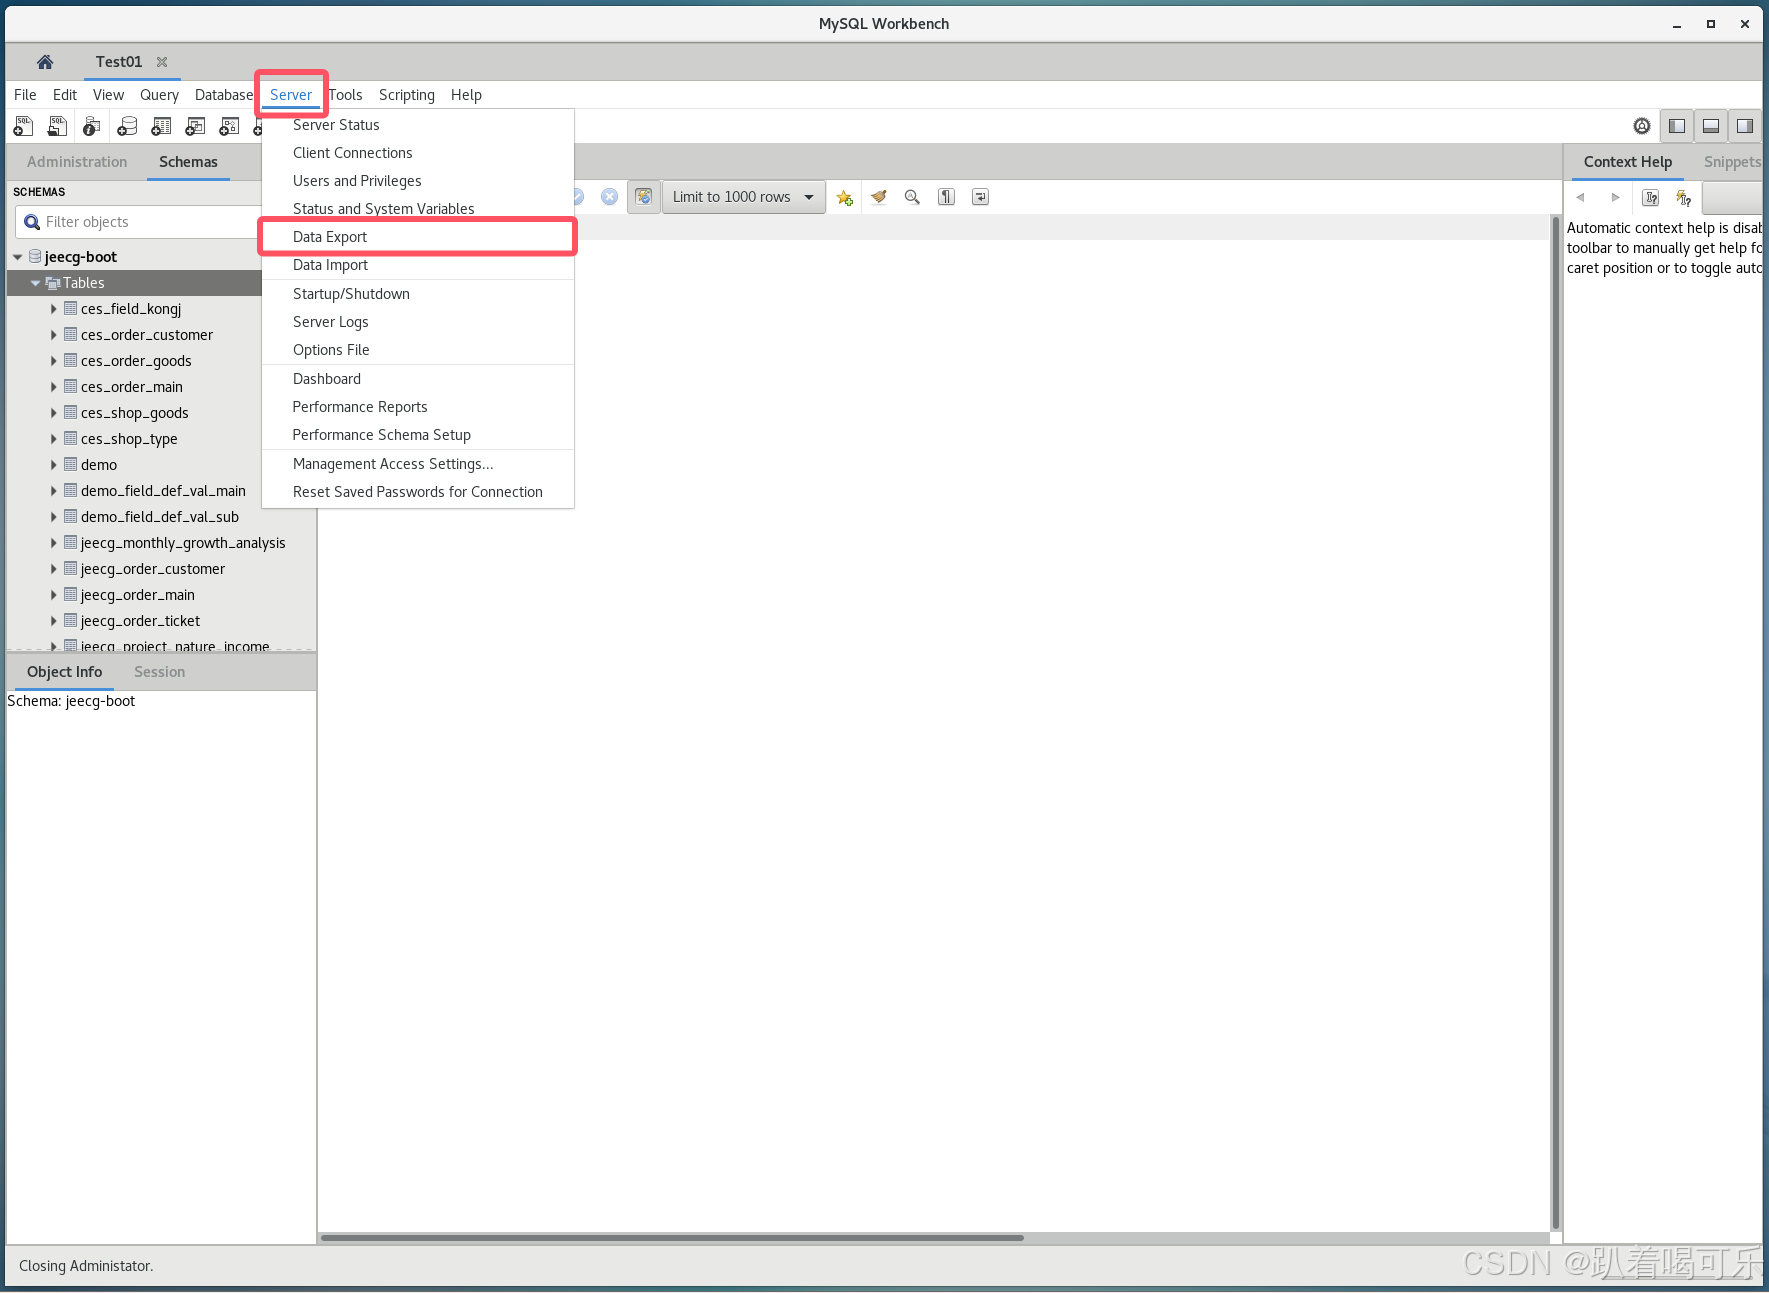
Task: Select the Context Help tab
Action: 1627,162
